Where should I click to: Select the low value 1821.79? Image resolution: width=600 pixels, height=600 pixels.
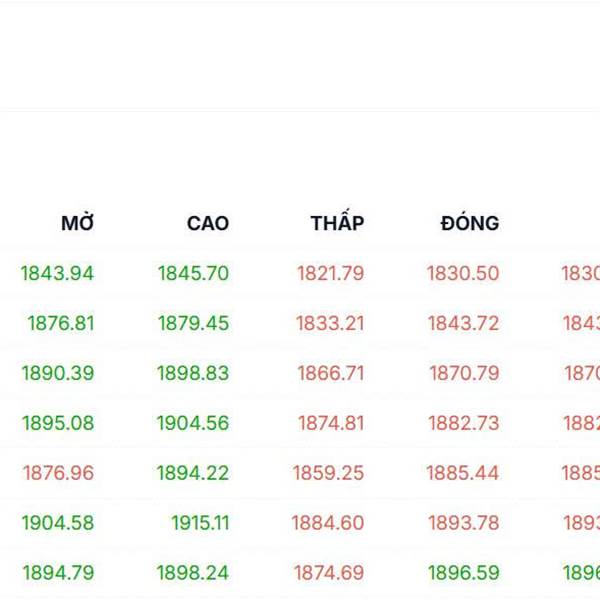point(330,273)
